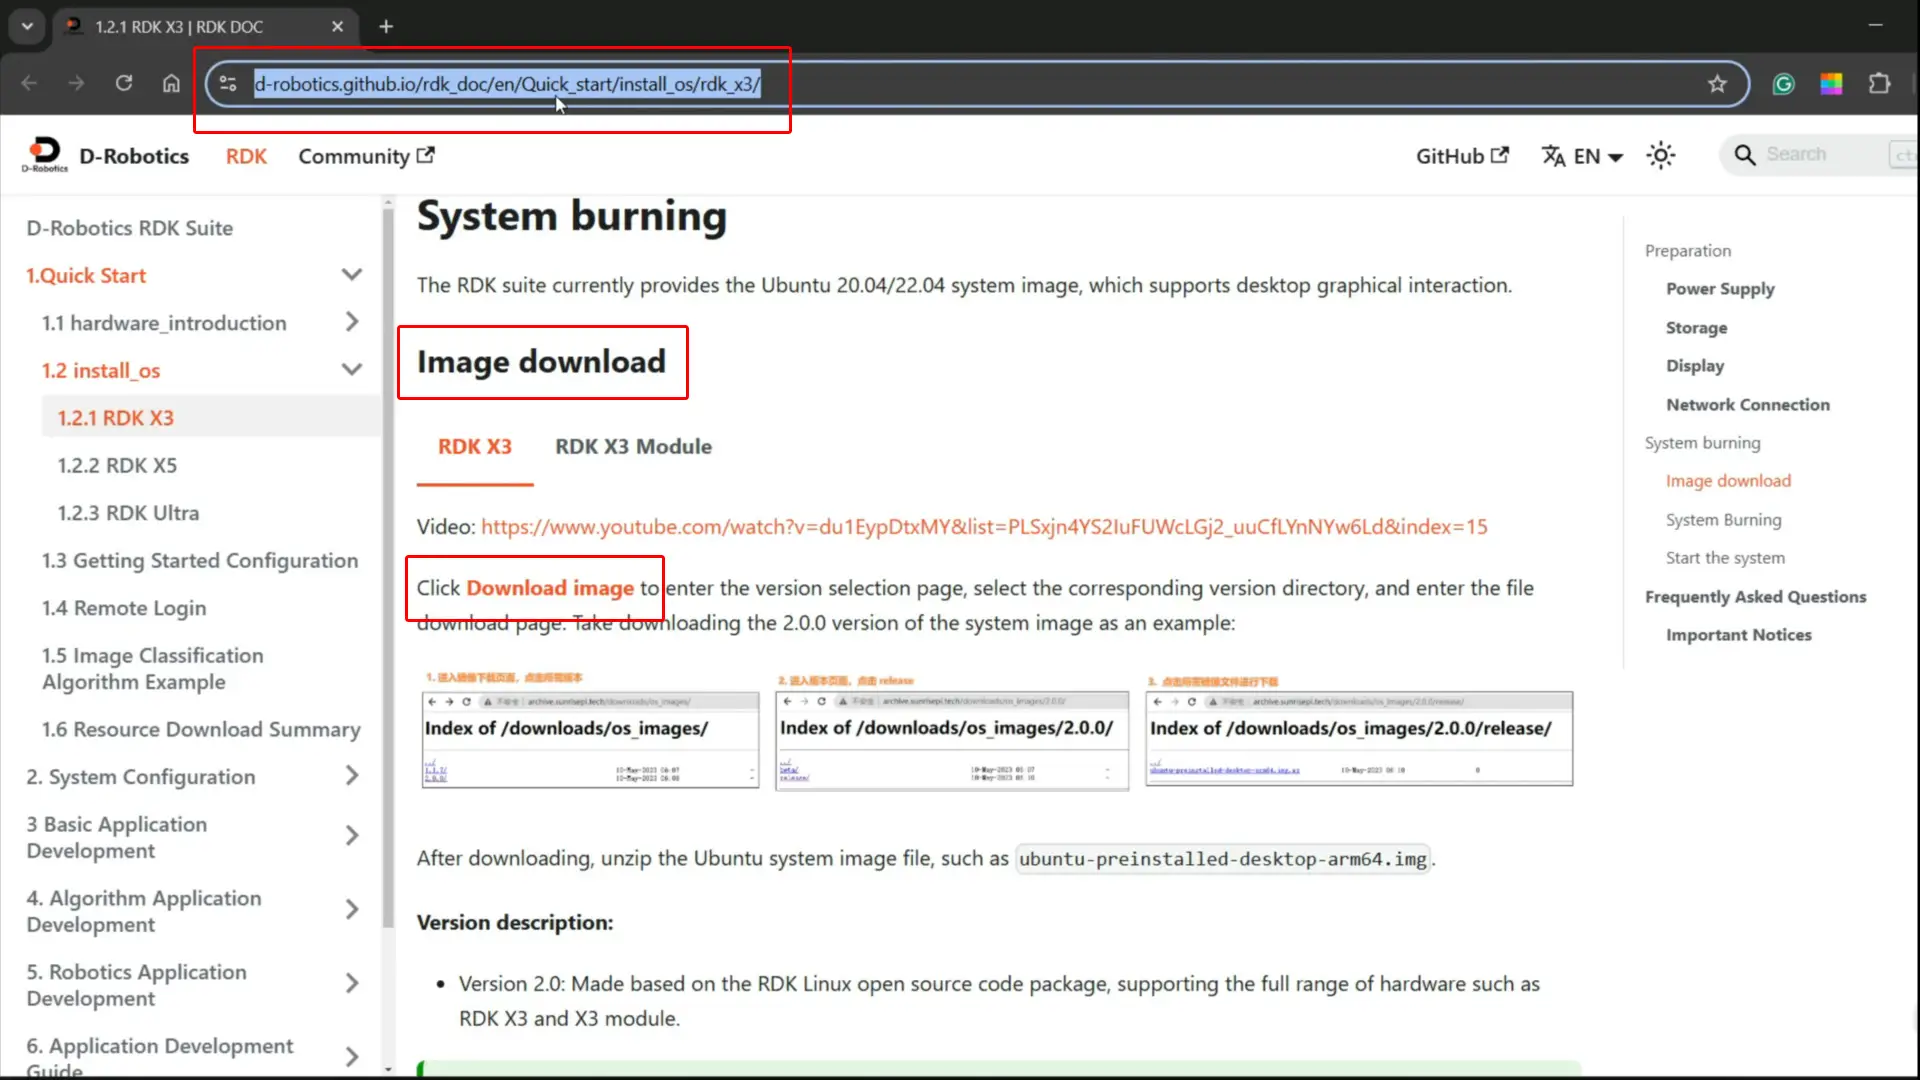This screenshot has height=1080, width=1920.
Task: Select 1.2.1 RDK X3 in sidebar
Action: coord(116,418)
